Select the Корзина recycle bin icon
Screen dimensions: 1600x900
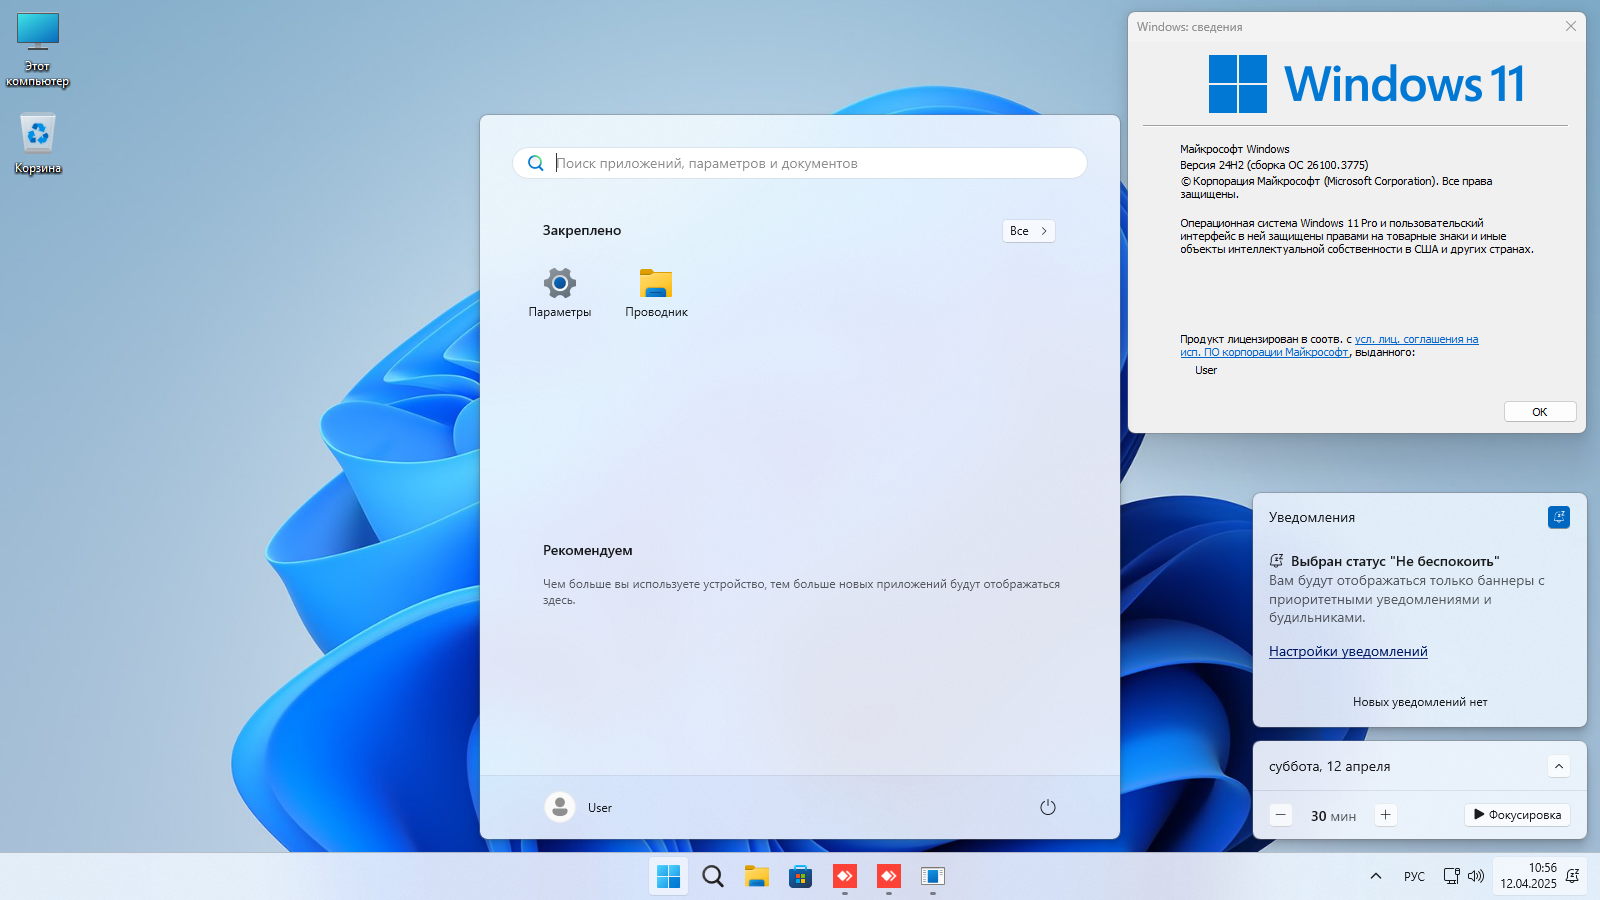38,143
